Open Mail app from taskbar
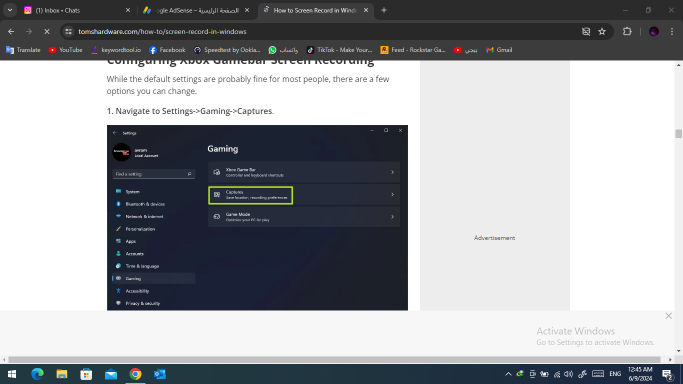Image resolution: width=683 pixels, height=384 pixels. pos(111,374)
